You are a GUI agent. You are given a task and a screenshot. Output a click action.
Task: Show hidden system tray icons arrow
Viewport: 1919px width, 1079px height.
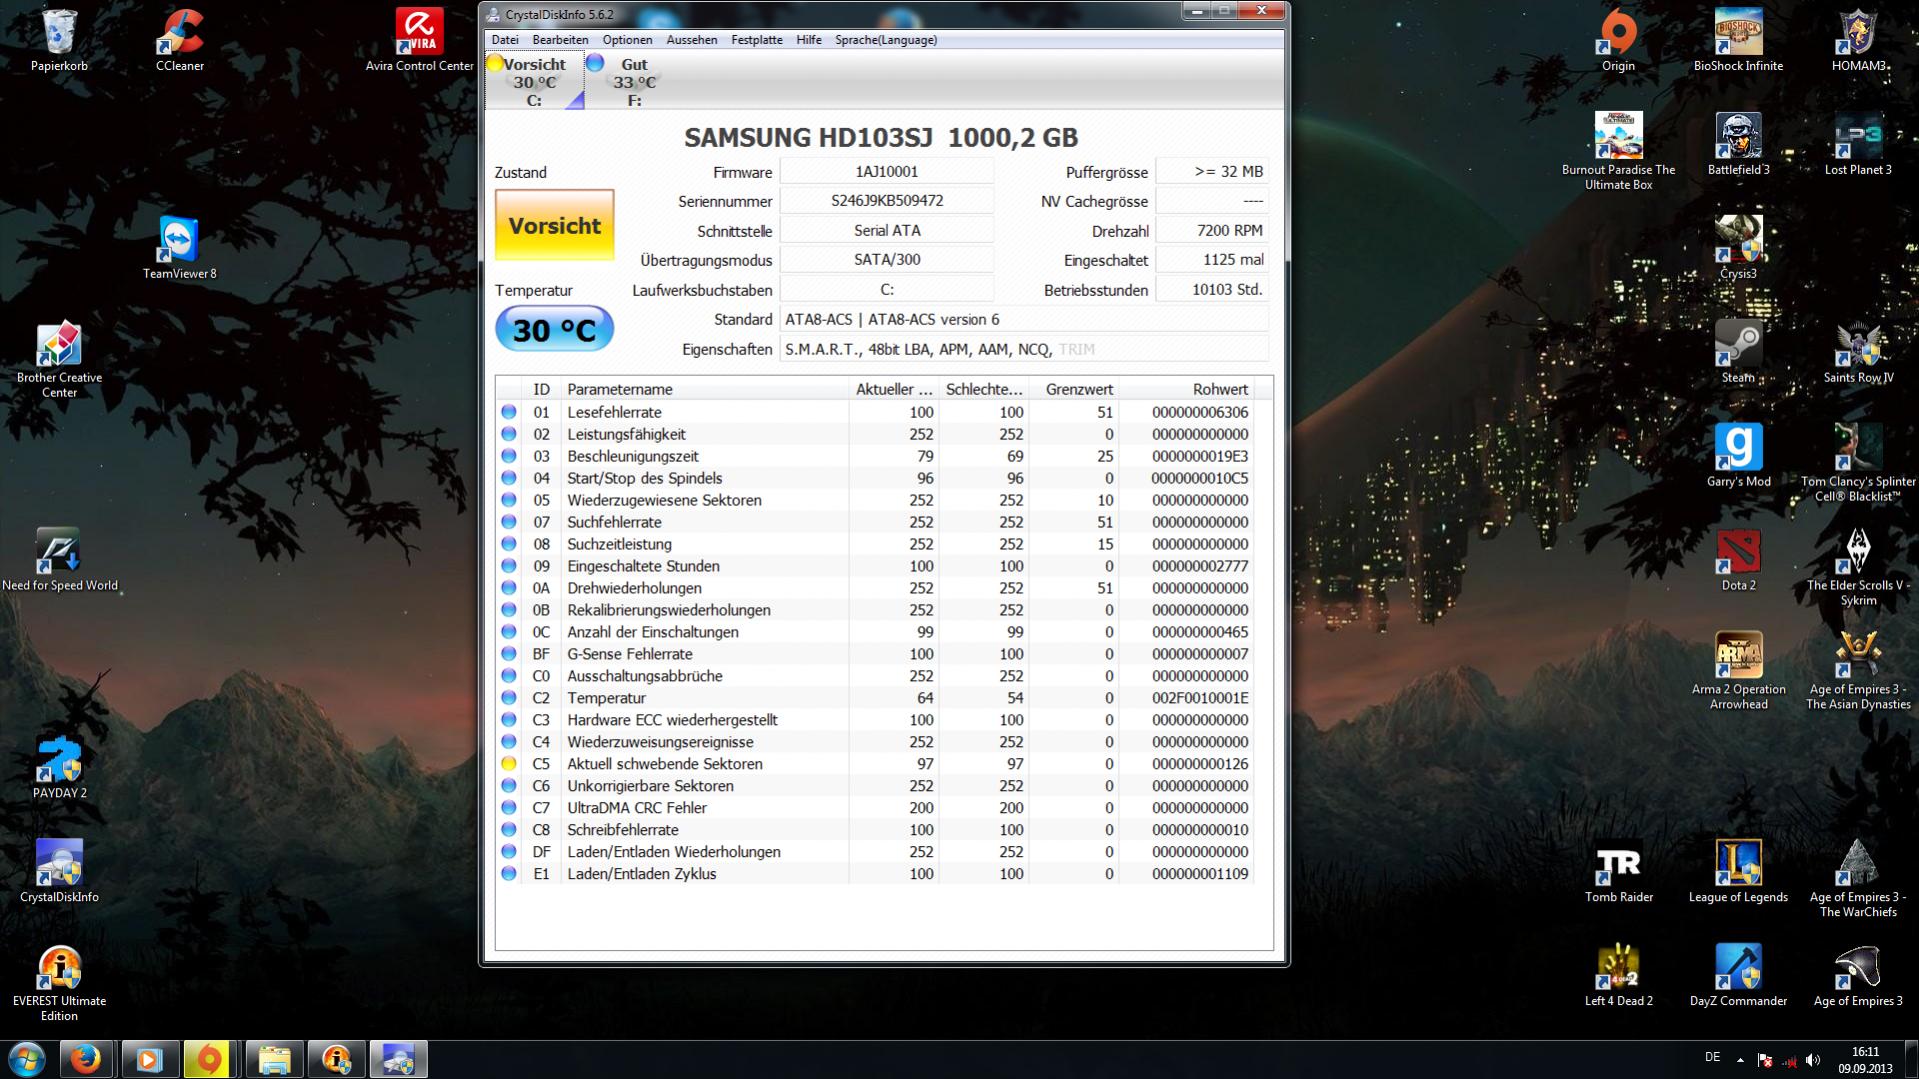tap(1740, 1060)
